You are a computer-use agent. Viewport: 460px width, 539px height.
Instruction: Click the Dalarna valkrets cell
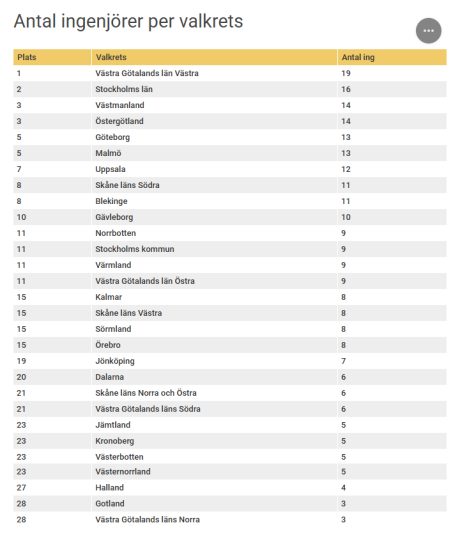(214, 377)
